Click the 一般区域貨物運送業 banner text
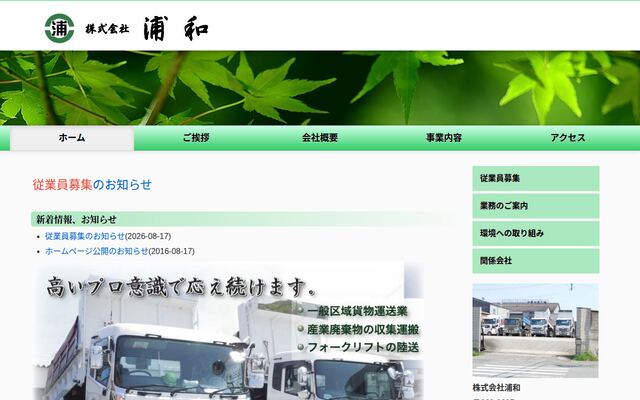The height and width of the screenshot is (400, 640). pyautogui.click(x=358, y=311)
